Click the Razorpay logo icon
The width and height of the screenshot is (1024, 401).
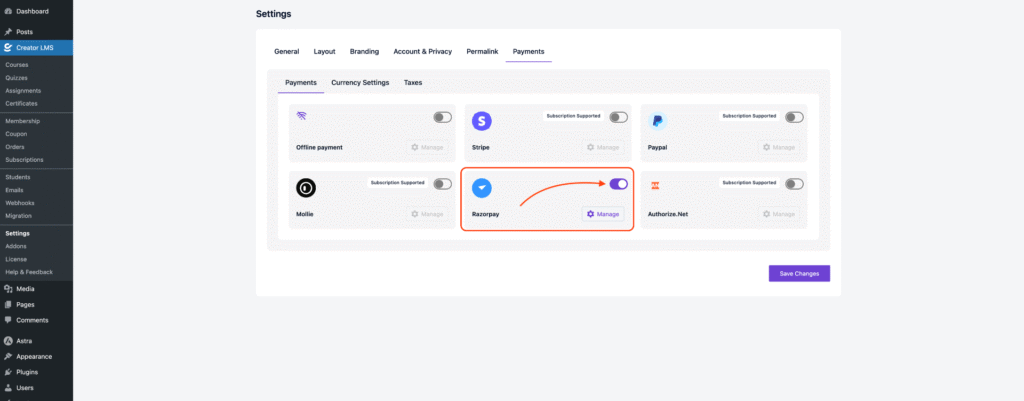click(482, 188)
